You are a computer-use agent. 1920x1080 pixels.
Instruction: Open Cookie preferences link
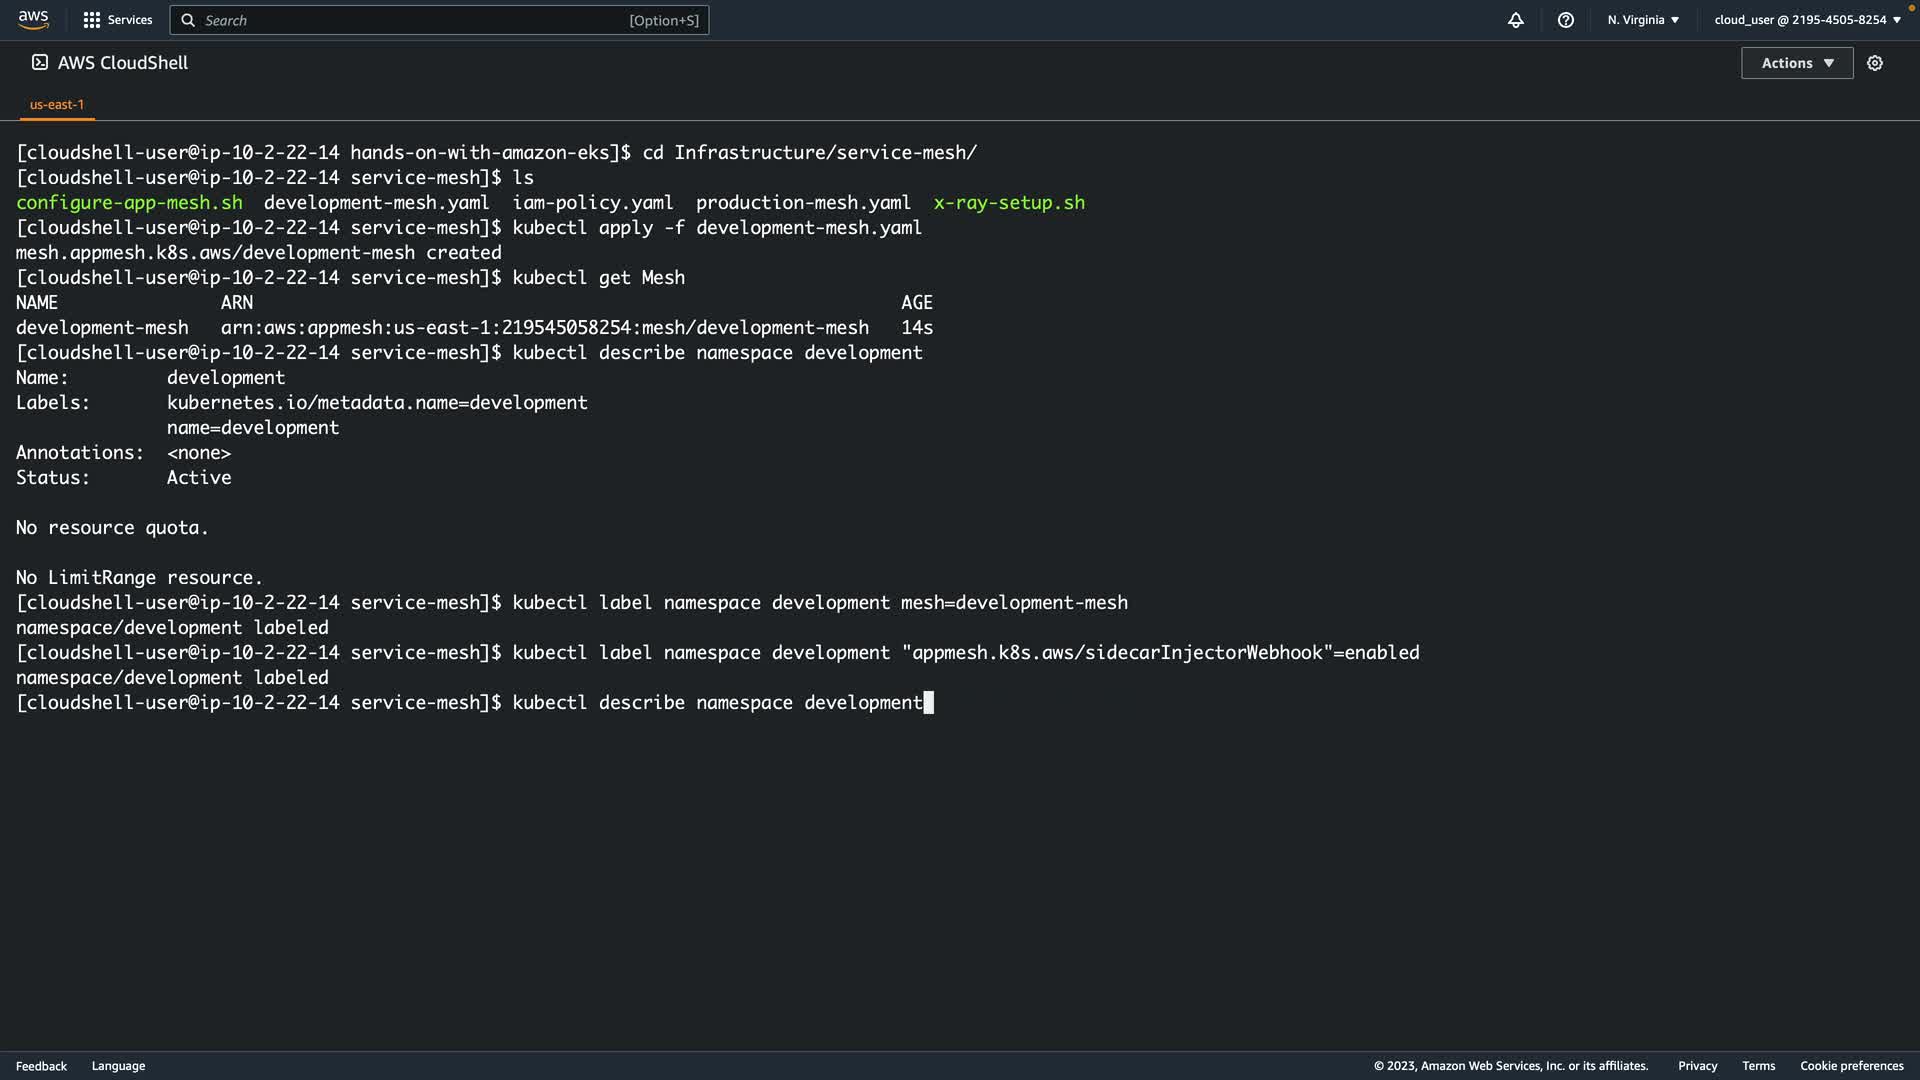pyautogui.click(x=1851, y=1066)
